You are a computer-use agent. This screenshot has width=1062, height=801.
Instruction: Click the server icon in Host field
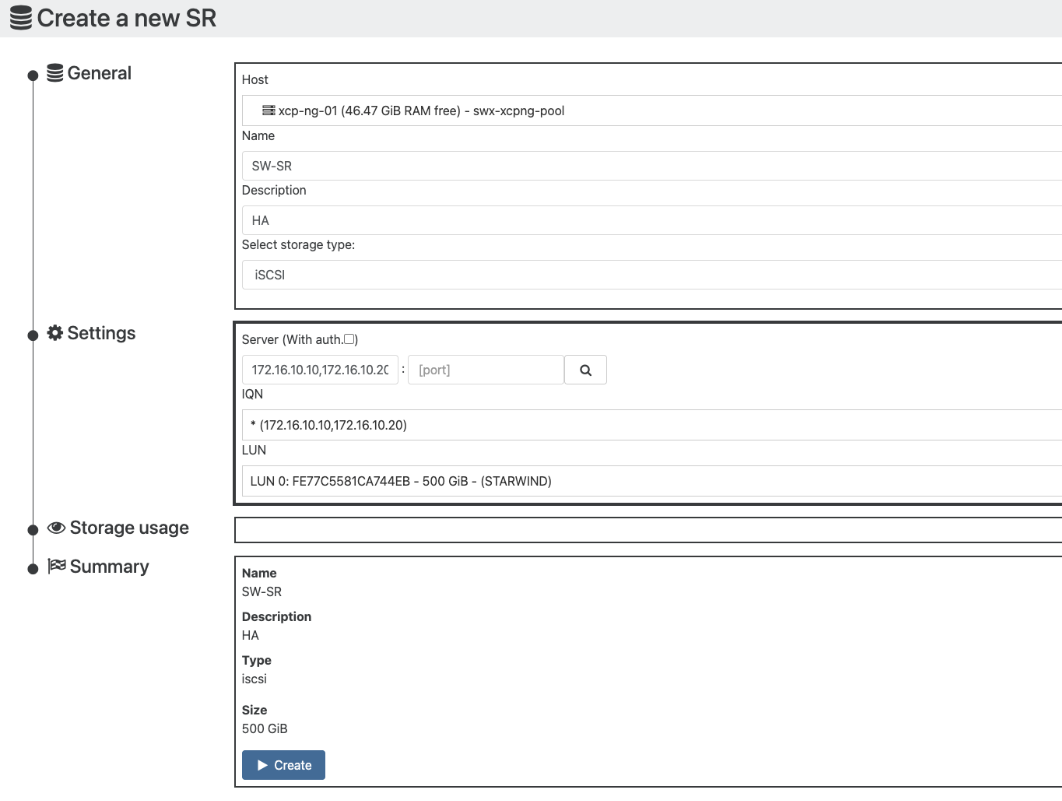(269, 110)
